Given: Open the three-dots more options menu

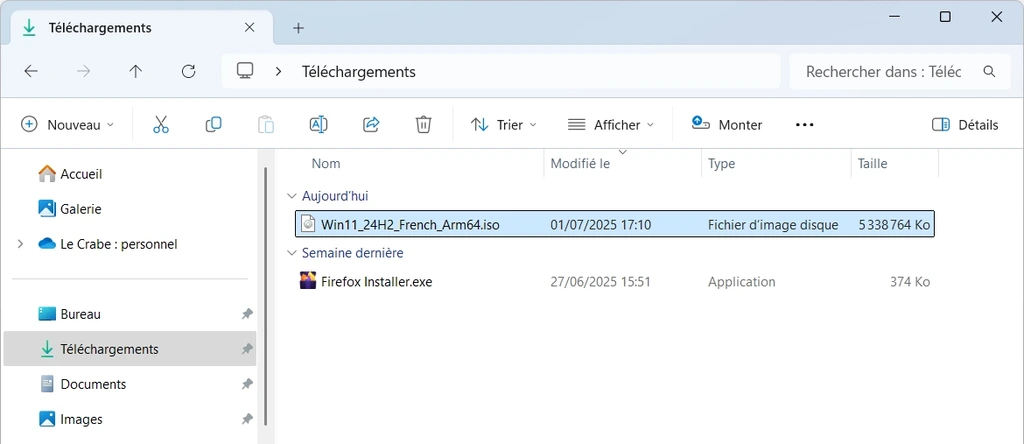Looking at the screenshot, I should click(805, 125).
